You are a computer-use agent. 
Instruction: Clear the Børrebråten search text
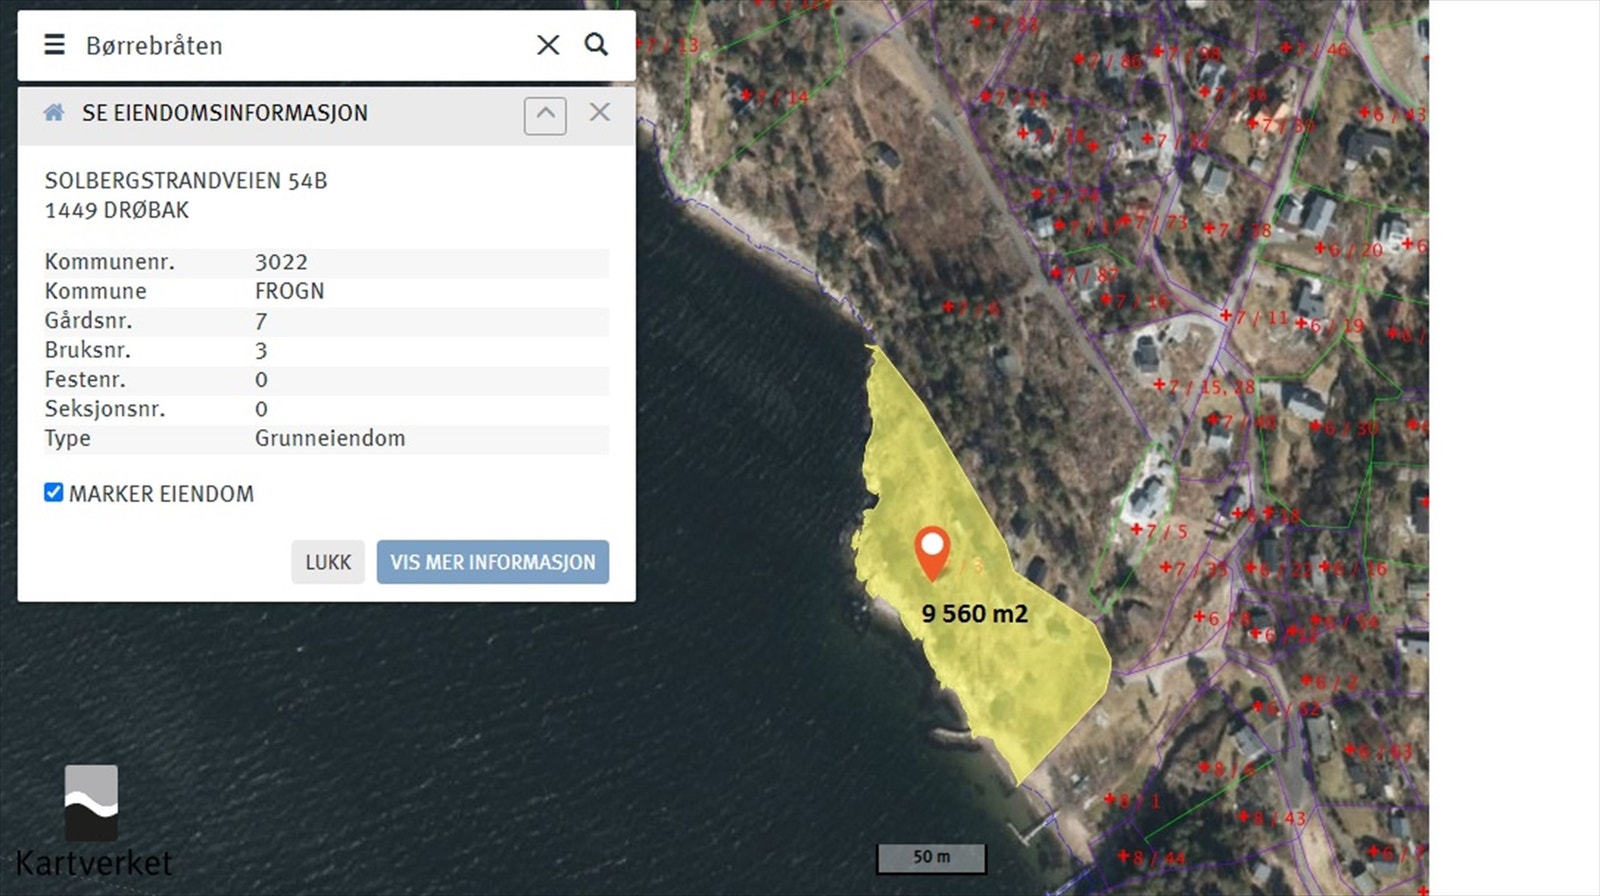click(x=548, y=45)
